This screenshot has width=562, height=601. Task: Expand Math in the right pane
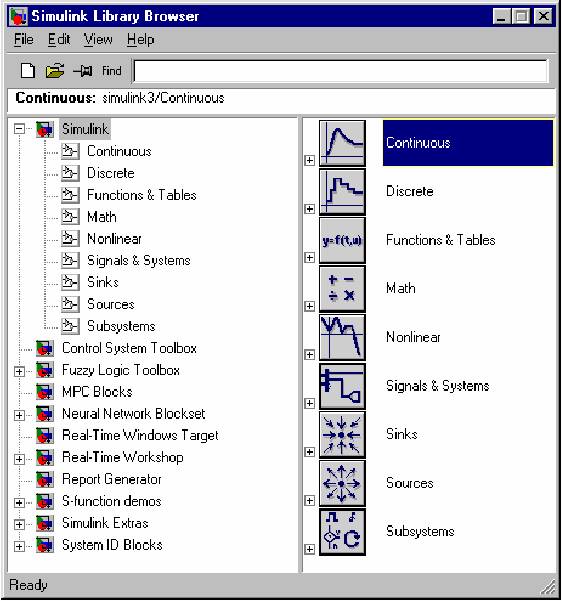(x=309, y=306)
